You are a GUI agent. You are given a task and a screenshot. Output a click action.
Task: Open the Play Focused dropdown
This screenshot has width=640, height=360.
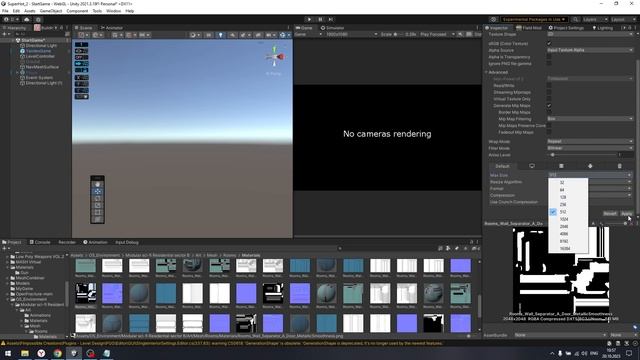click(437, 34)
